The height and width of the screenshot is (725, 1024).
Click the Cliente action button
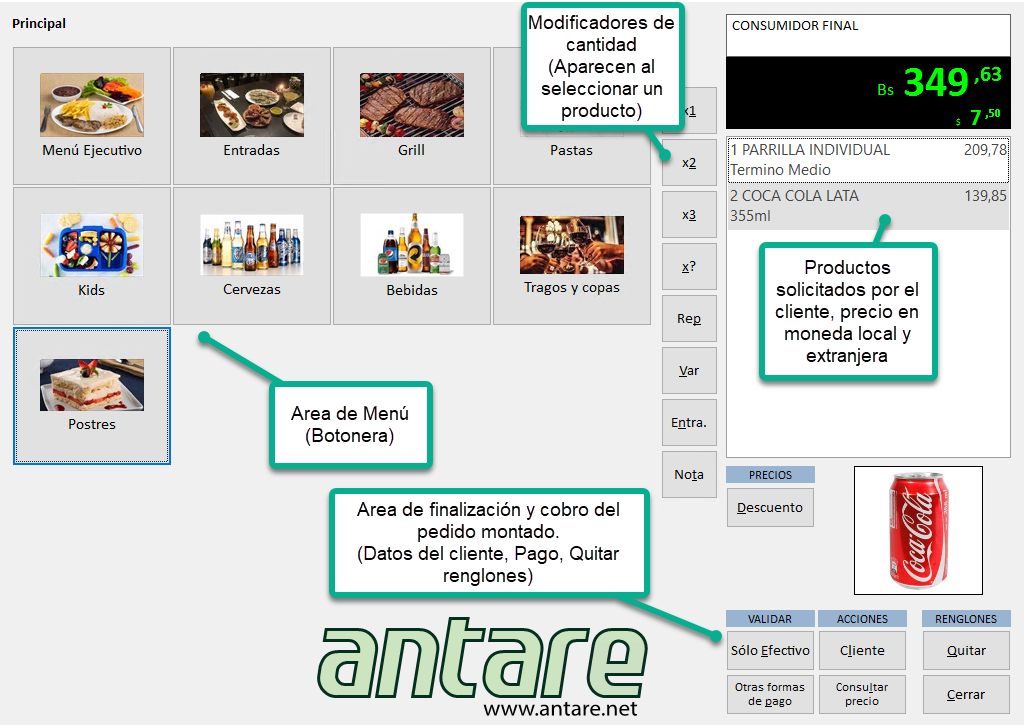tap(862, 650)
